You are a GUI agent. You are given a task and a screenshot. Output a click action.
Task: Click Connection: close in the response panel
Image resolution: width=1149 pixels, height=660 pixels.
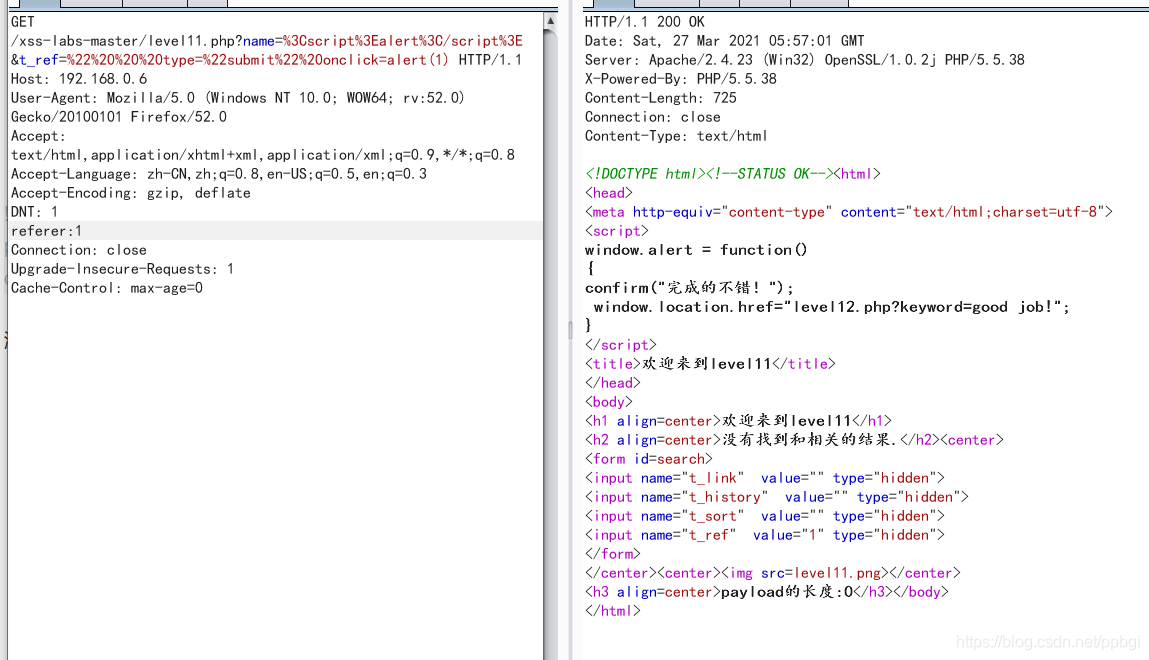653,117
